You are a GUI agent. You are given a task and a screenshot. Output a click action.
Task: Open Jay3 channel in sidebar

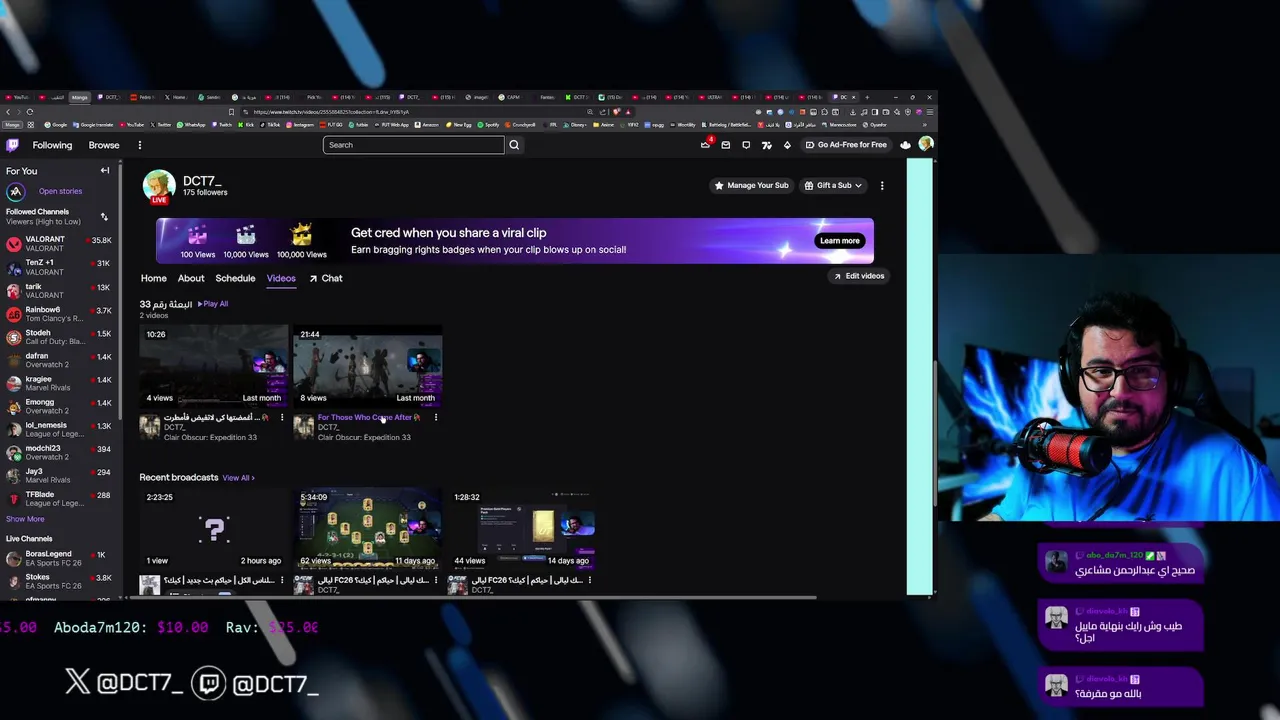[58, 475]
